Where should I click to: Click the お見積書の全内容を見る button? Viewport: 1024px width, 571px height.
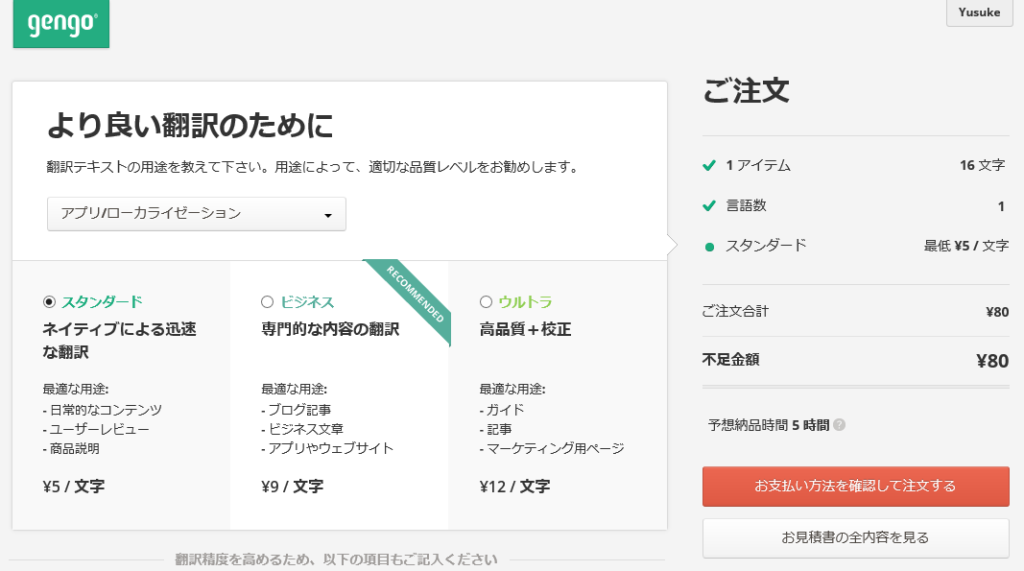(x=855, y=538)
